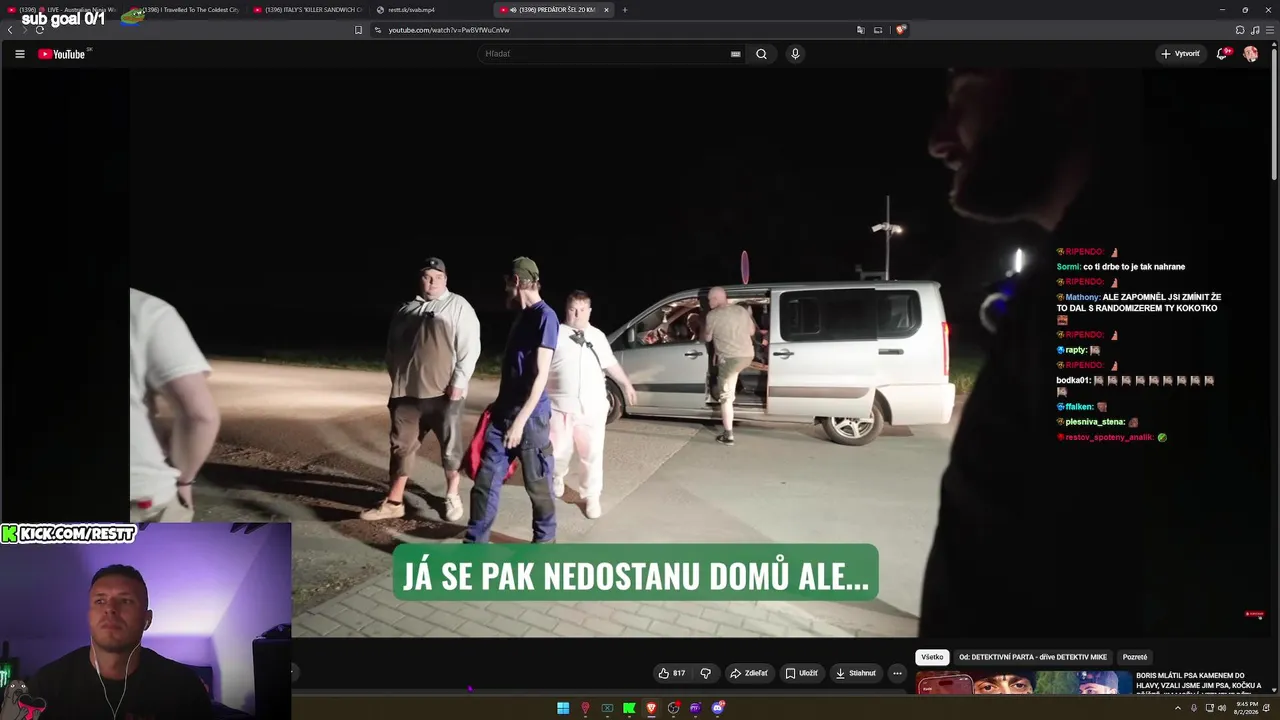Switch to the LIVE Australian Ninja tab
The image size is (1280, 720).
click(x=61, y=10)
